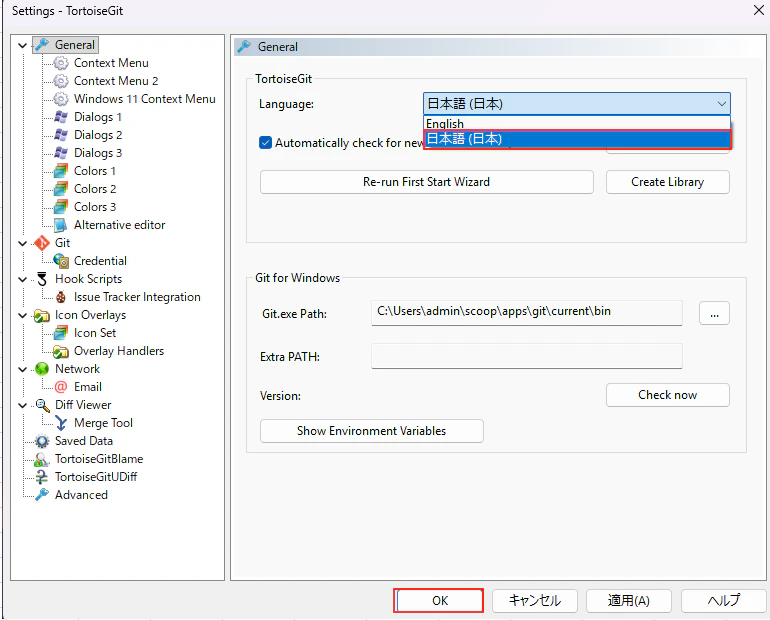The height and width of the screenshot is (620, 770).
Task: Toggle Automatically check for newer versions checkbox
Action: tap(265, 143)
